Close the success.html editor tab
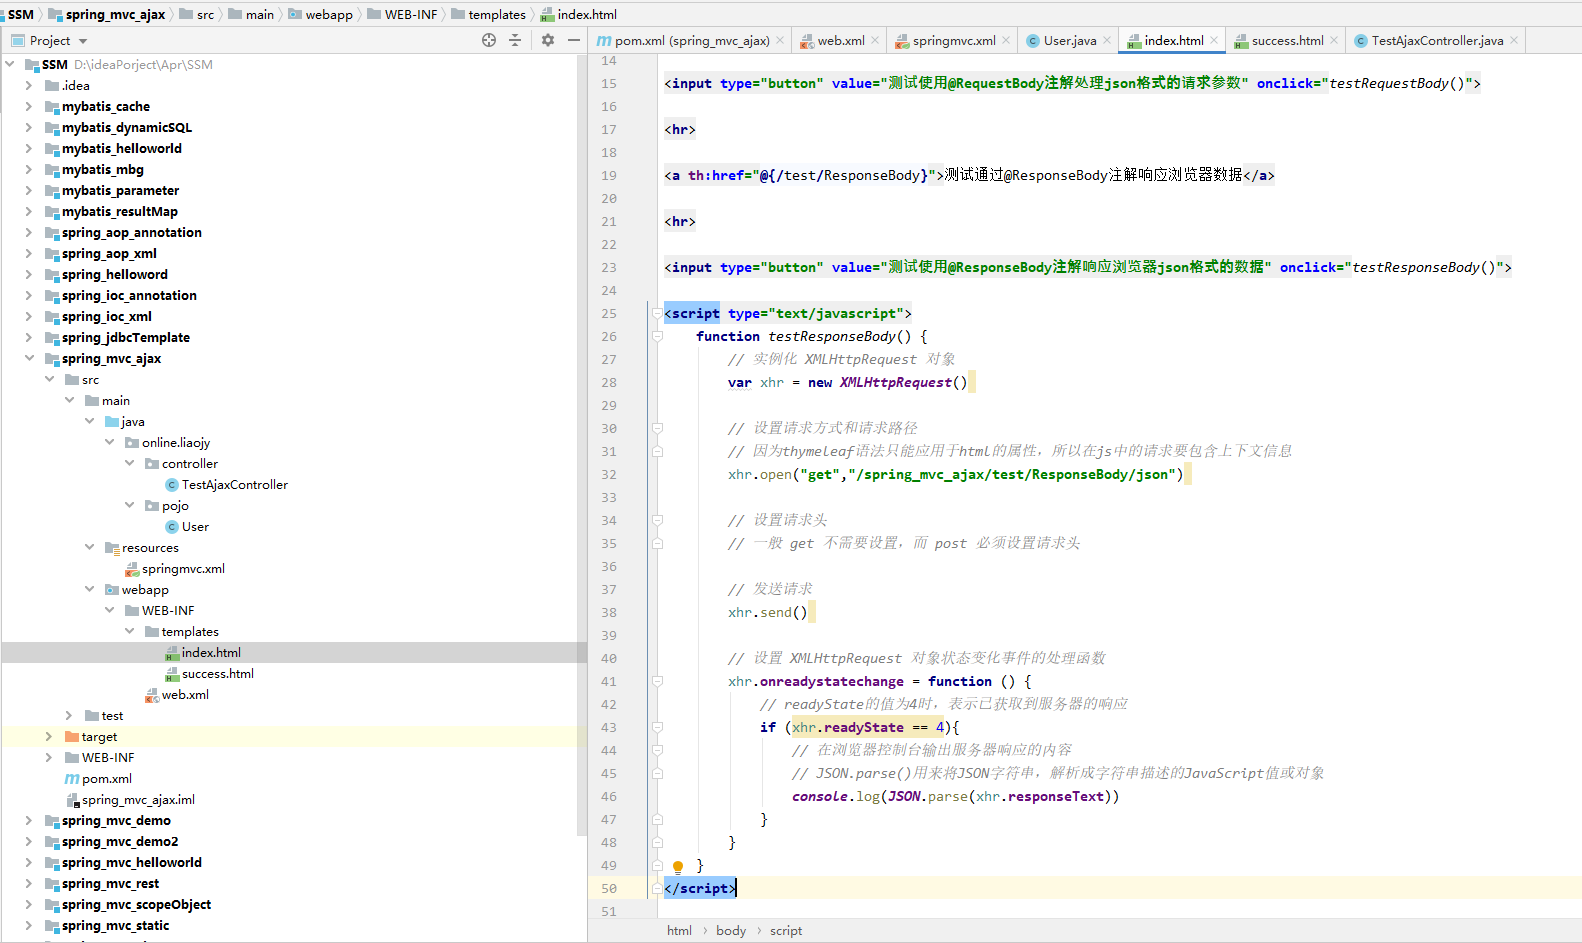This screenshot has height=943, width=1582. tap(1334, 41)
